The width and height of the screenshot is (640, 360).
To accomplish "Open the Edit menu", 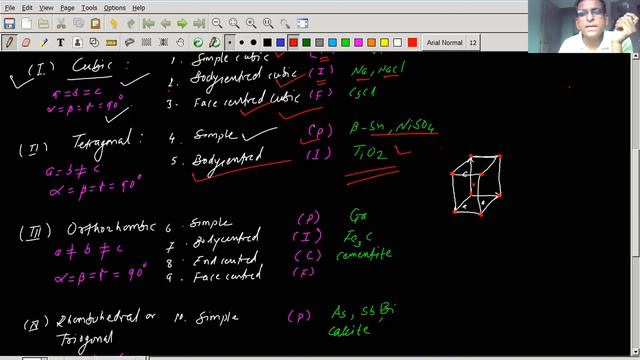I will tap(27, 8).
